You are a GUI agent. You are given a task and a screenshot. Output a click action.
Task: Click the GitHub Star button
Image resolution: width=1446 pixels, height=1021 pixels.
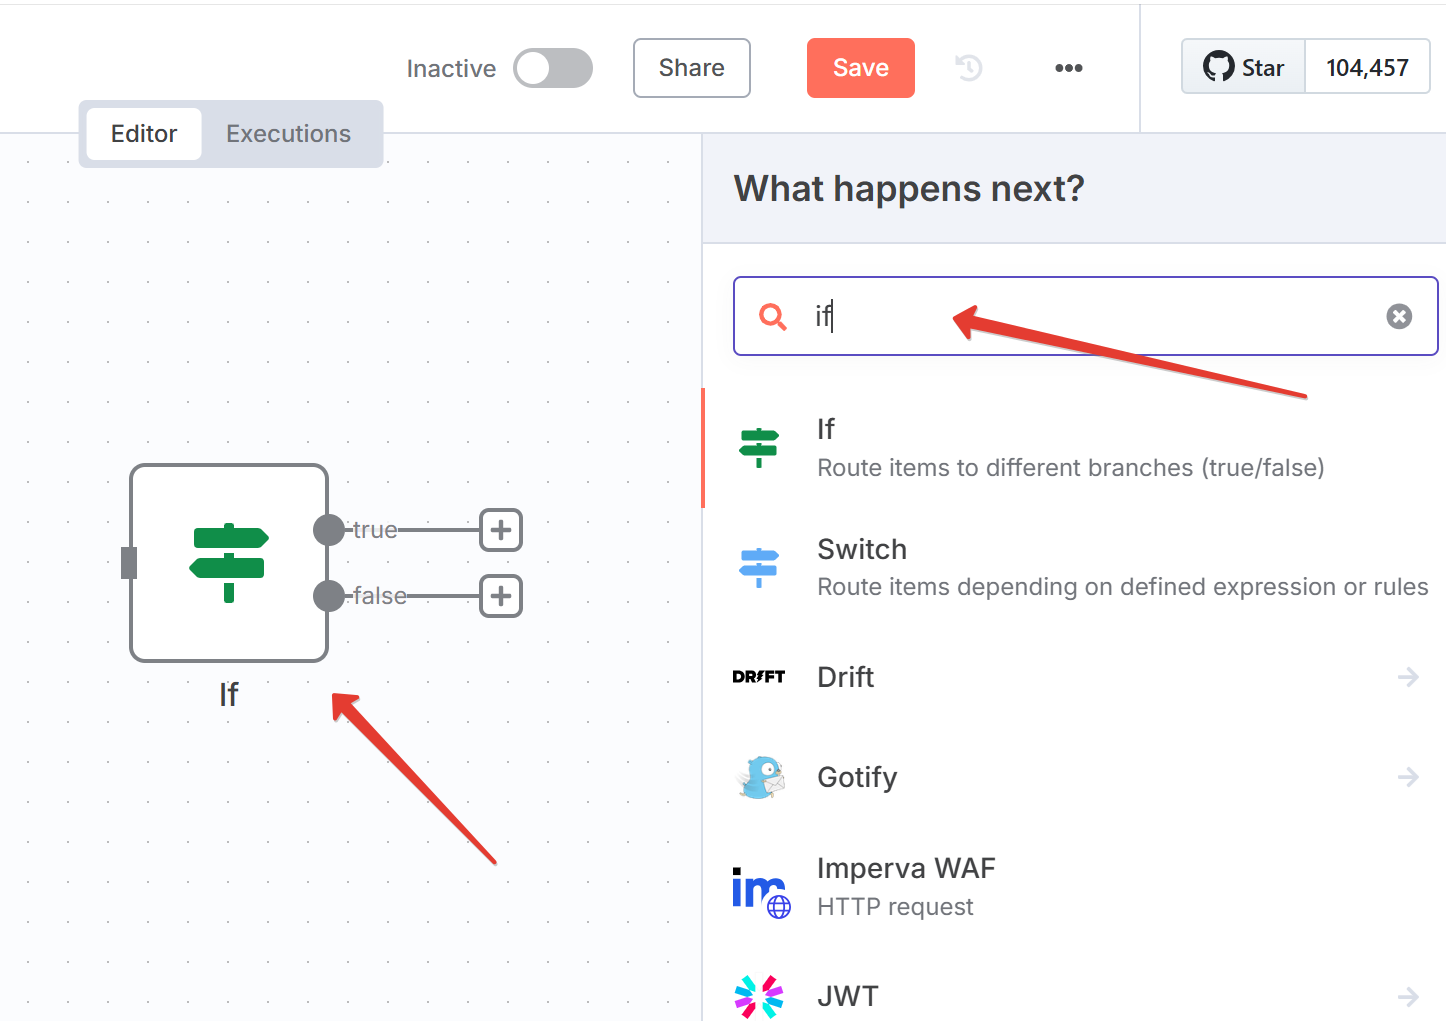pos(1243,67)
